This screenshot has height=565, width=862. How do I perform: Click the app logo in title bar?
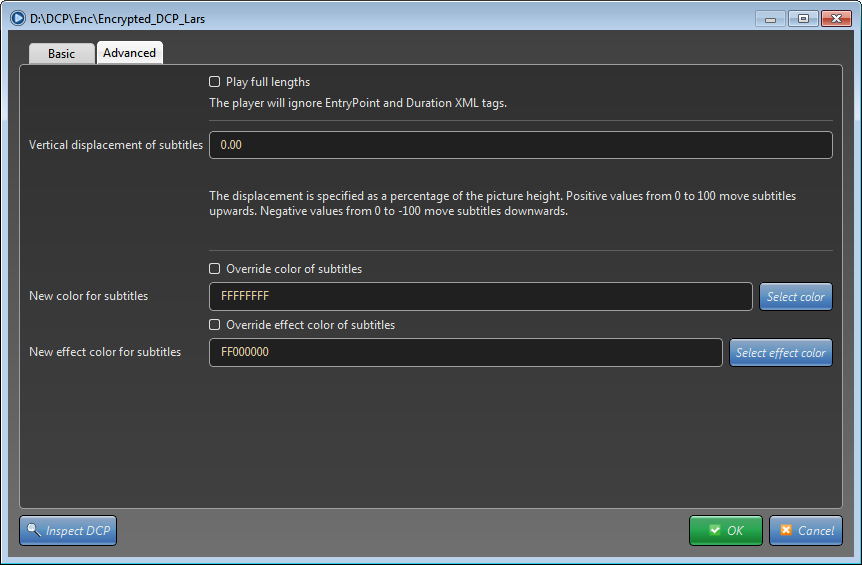(x=18, y=18)
